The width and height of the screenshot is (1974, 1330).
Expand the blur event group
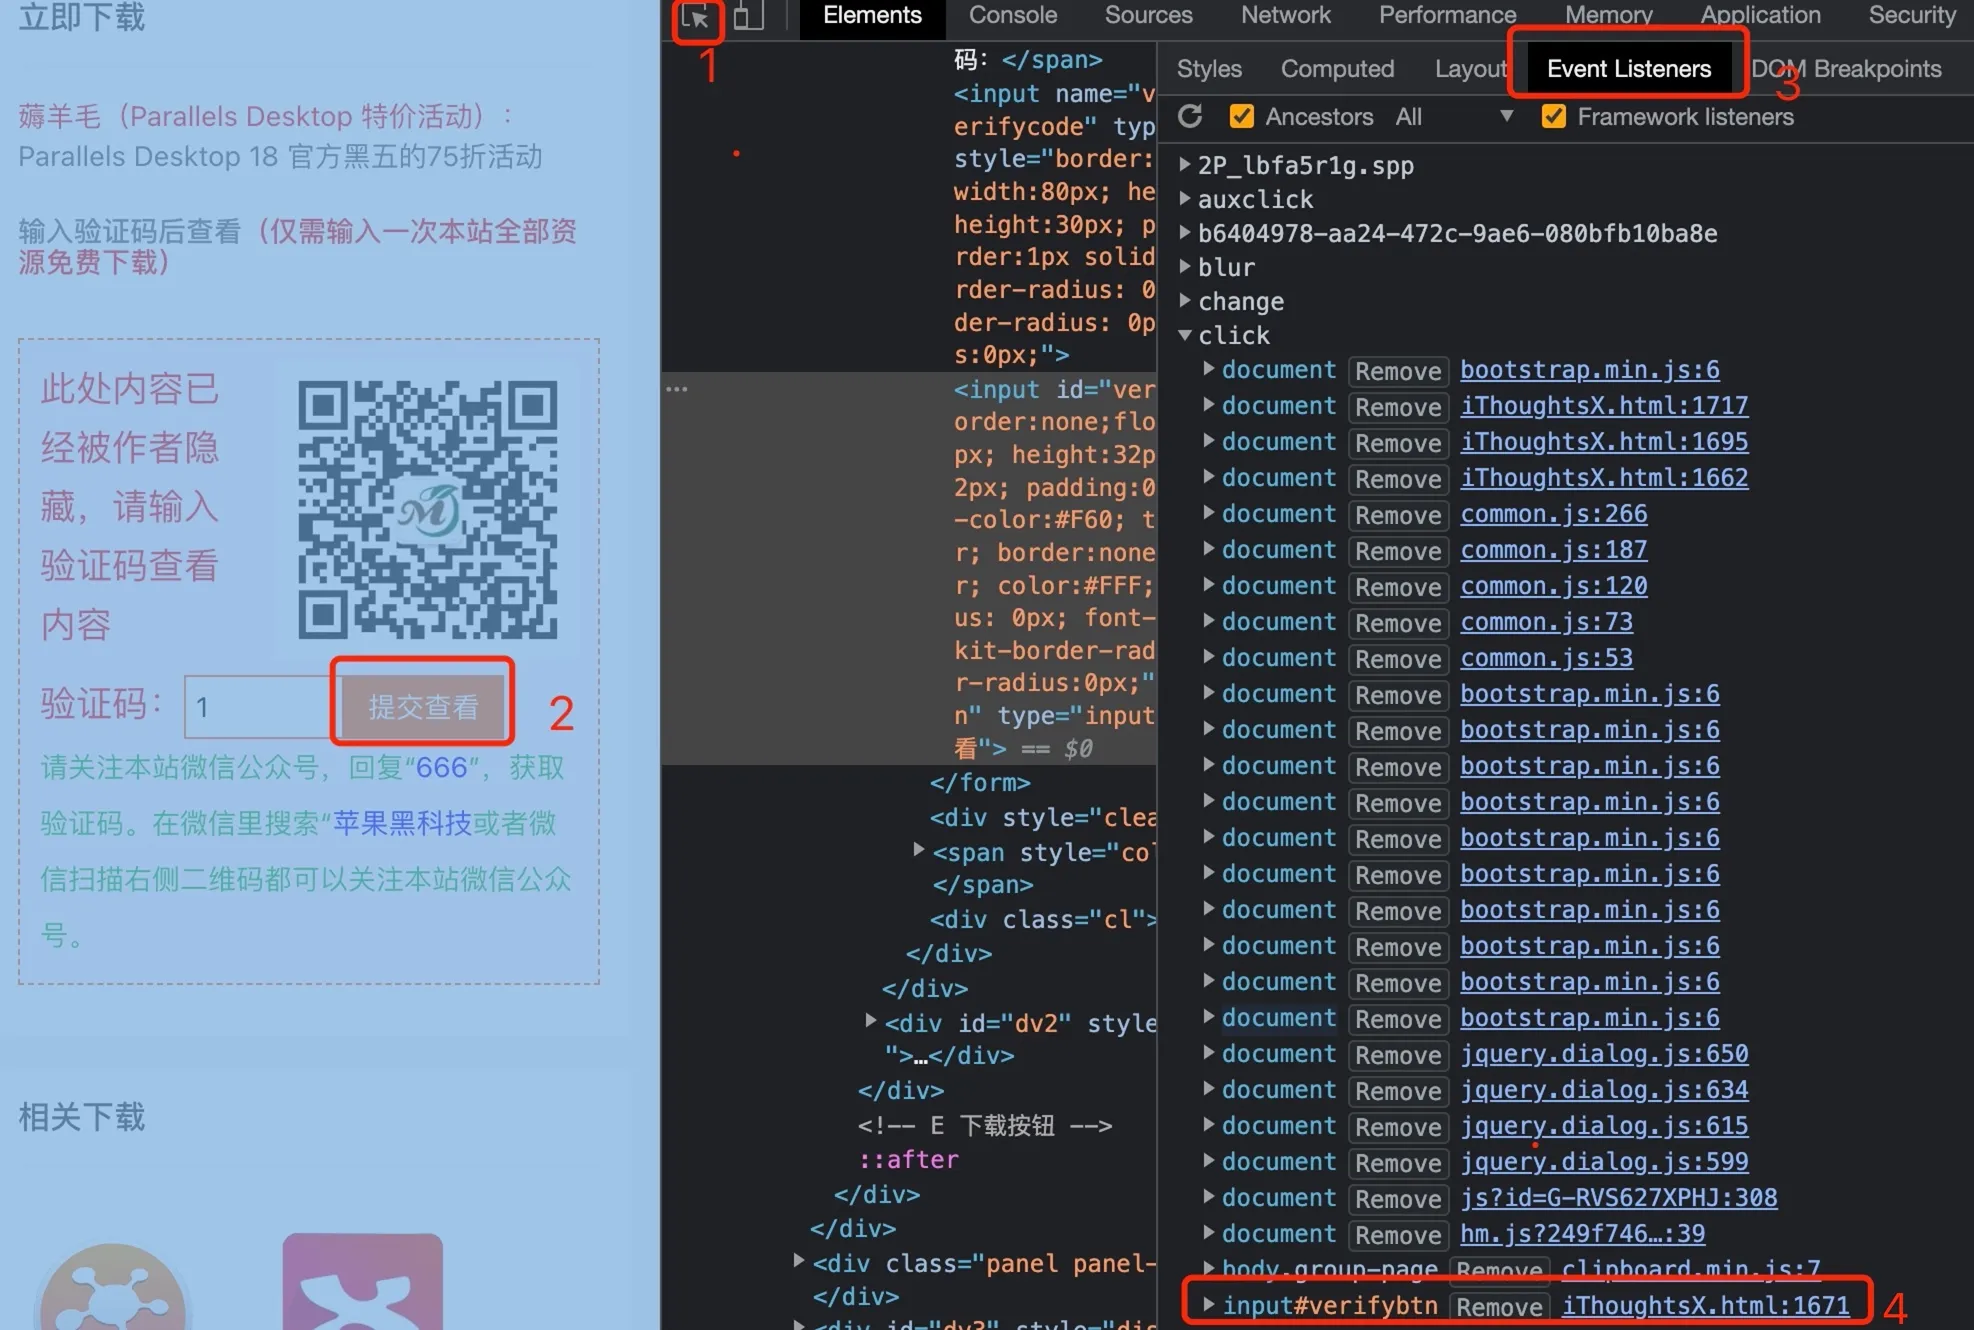[x=1185, y=267]
